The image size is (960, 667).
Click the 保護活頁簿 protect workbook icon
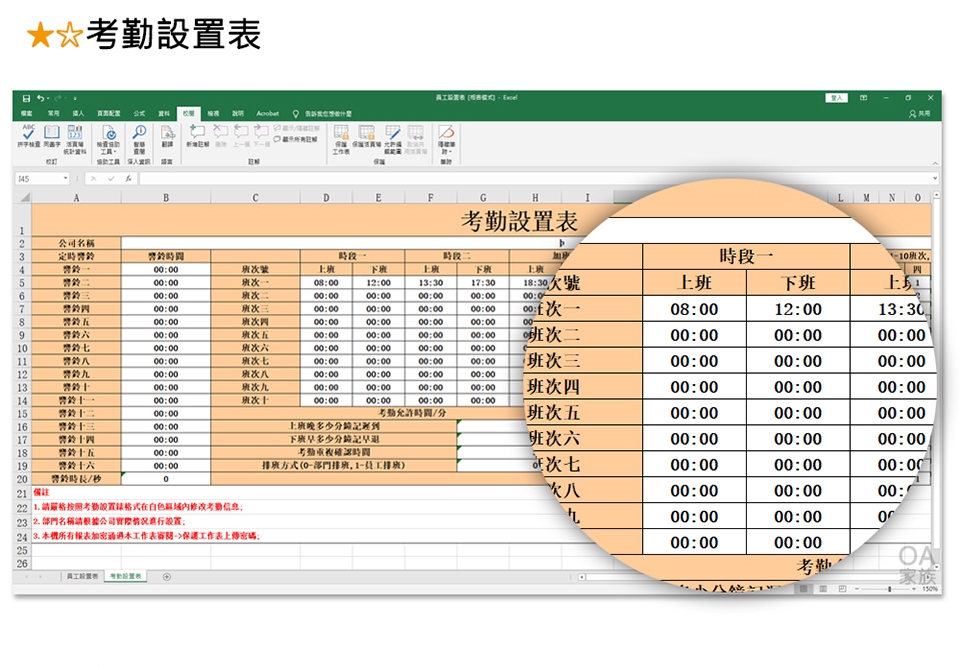(366, 134)
